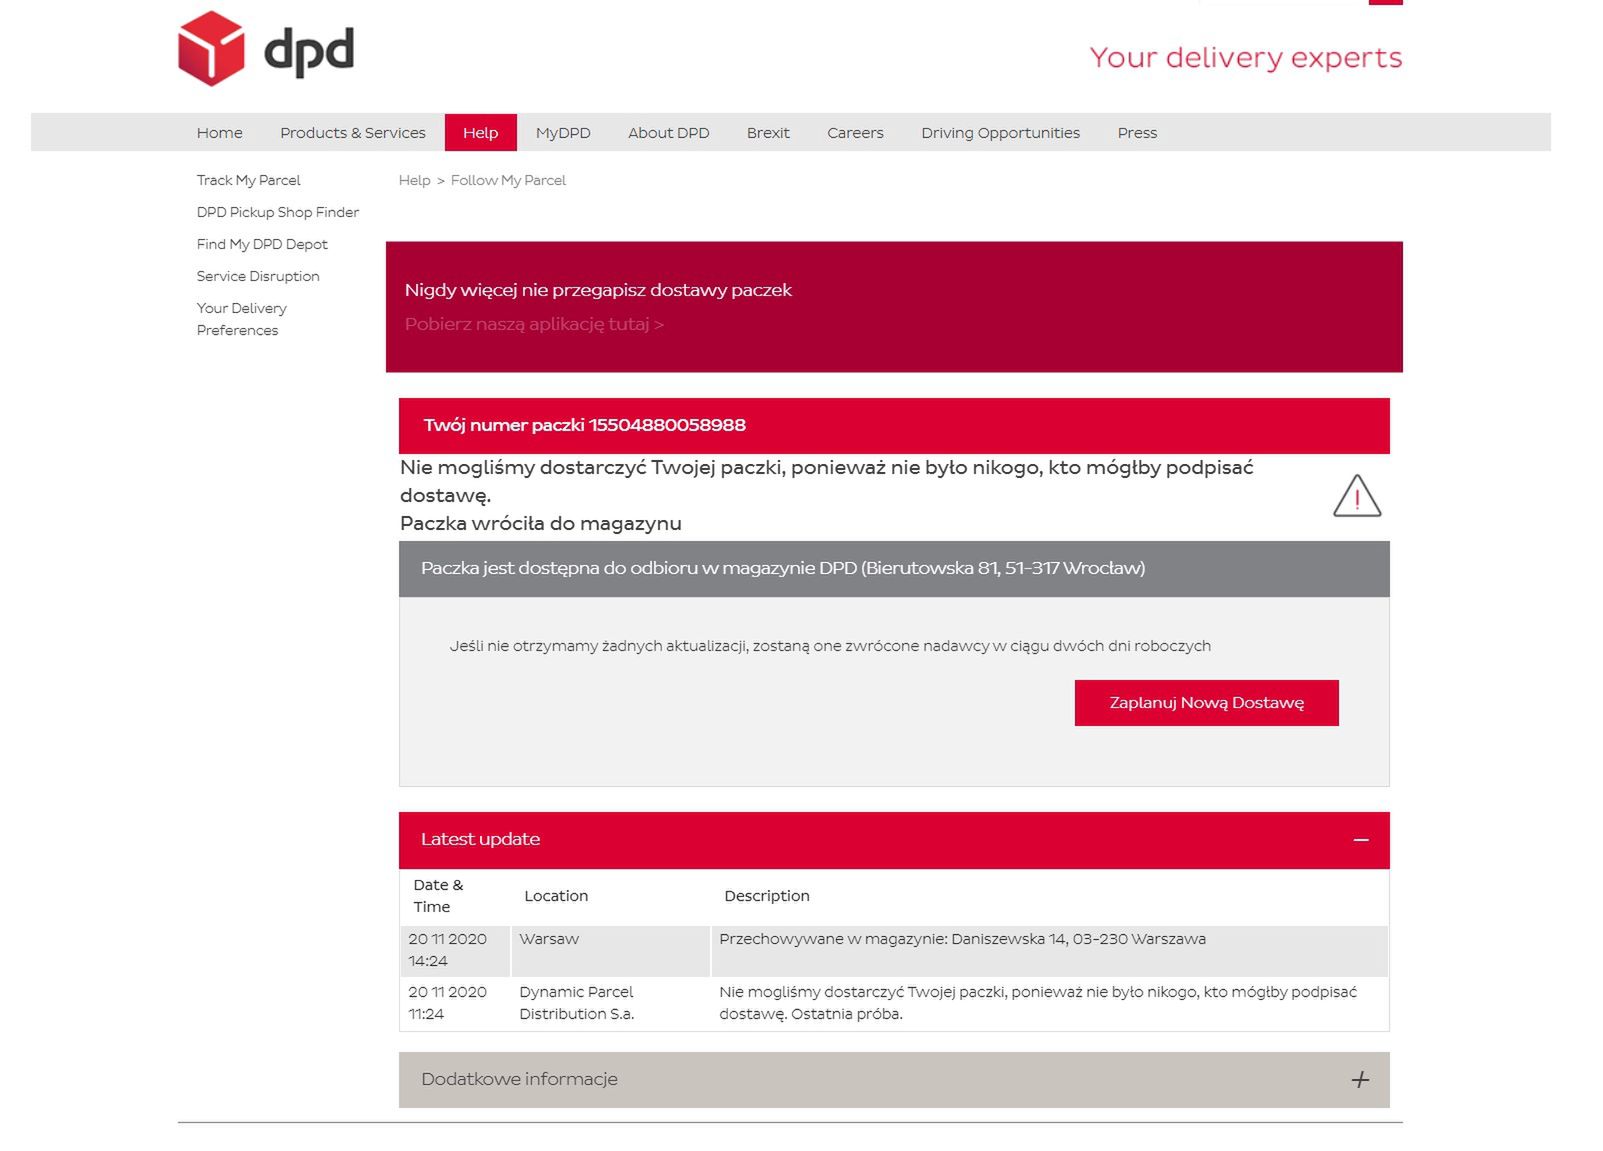
Task: Click Paczka wróciła do magazynu text
Action: coord(541,523)
